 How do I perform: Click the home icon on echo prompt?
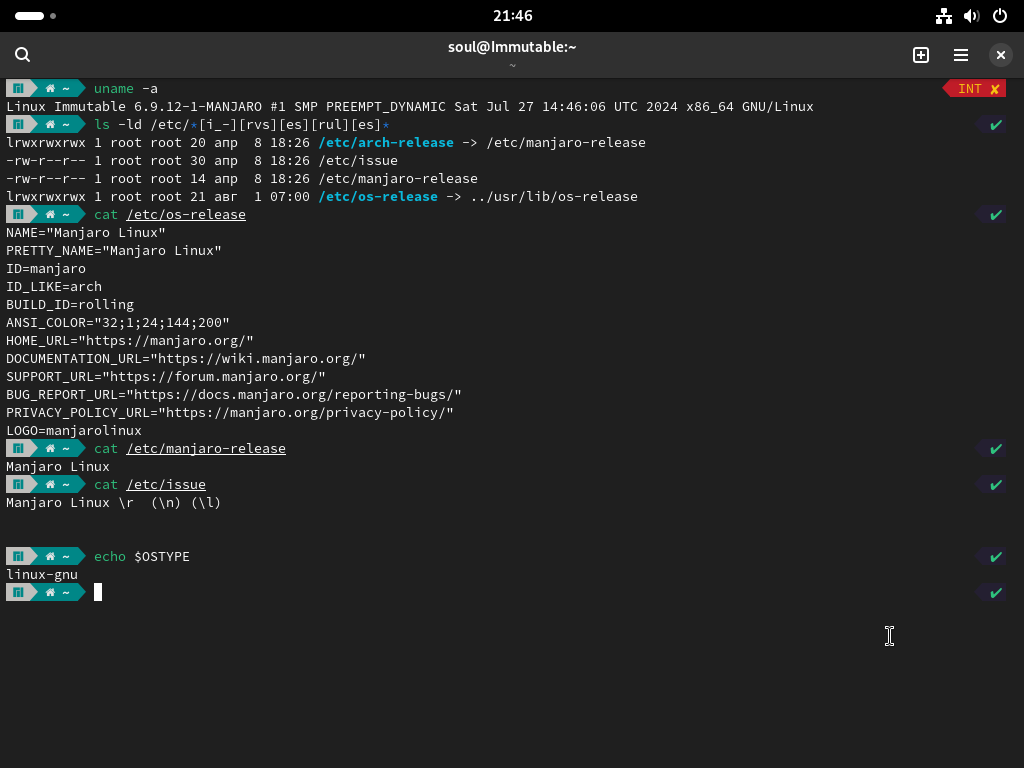tap(50, 556)
